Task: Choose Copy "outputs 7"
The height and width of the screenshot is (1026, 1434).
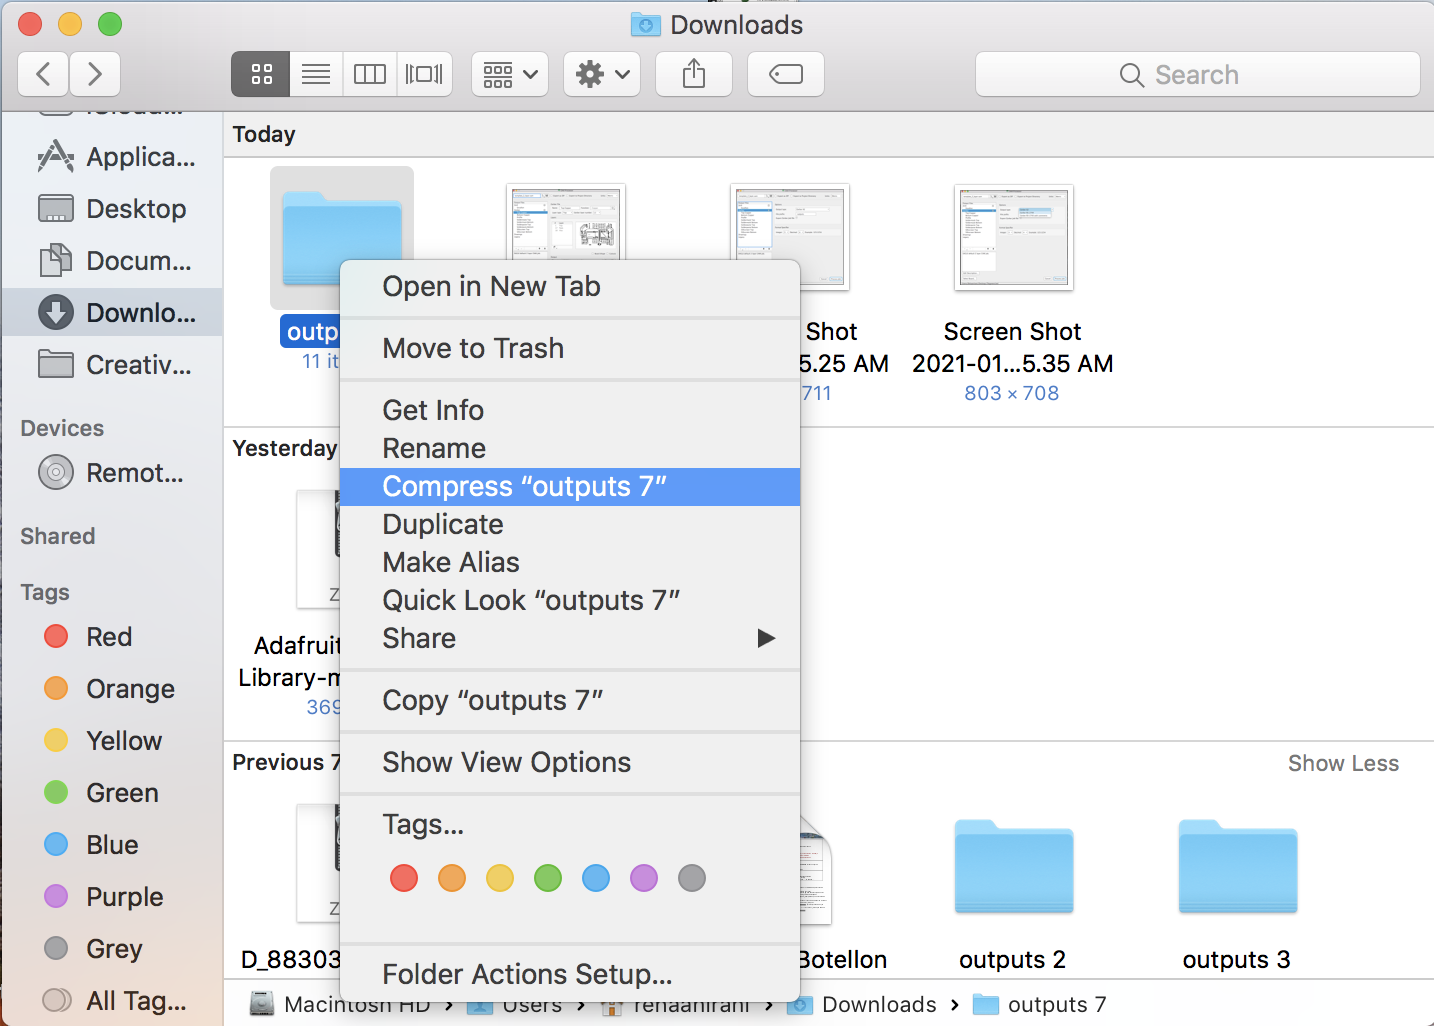Action: click(570, 701)
